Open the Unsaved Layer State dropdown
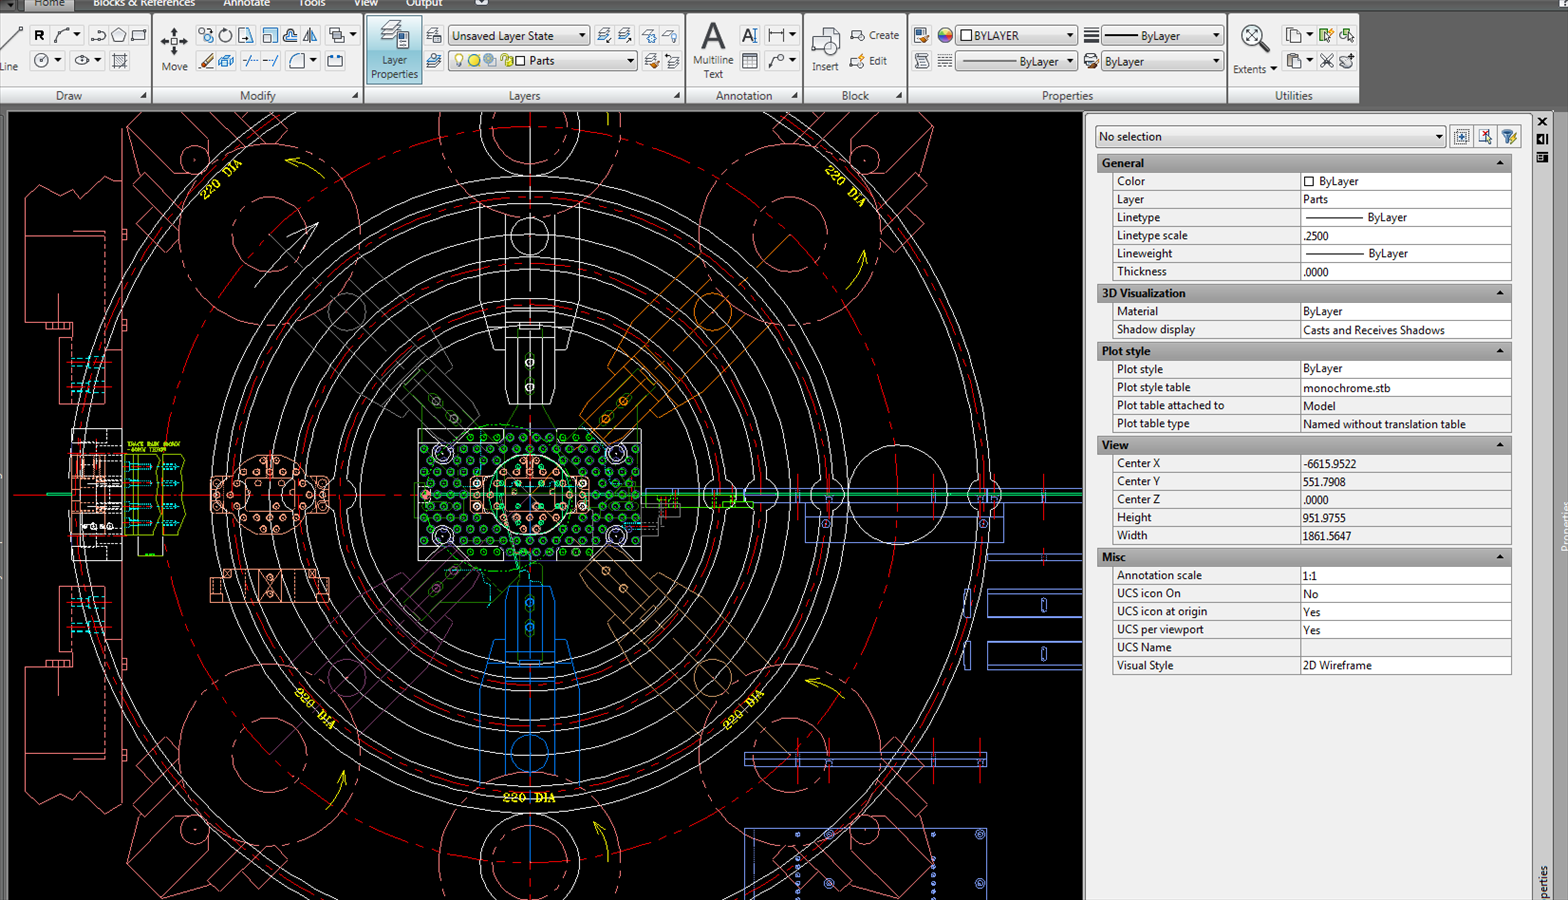1568x900 pixels. point(518,36)
